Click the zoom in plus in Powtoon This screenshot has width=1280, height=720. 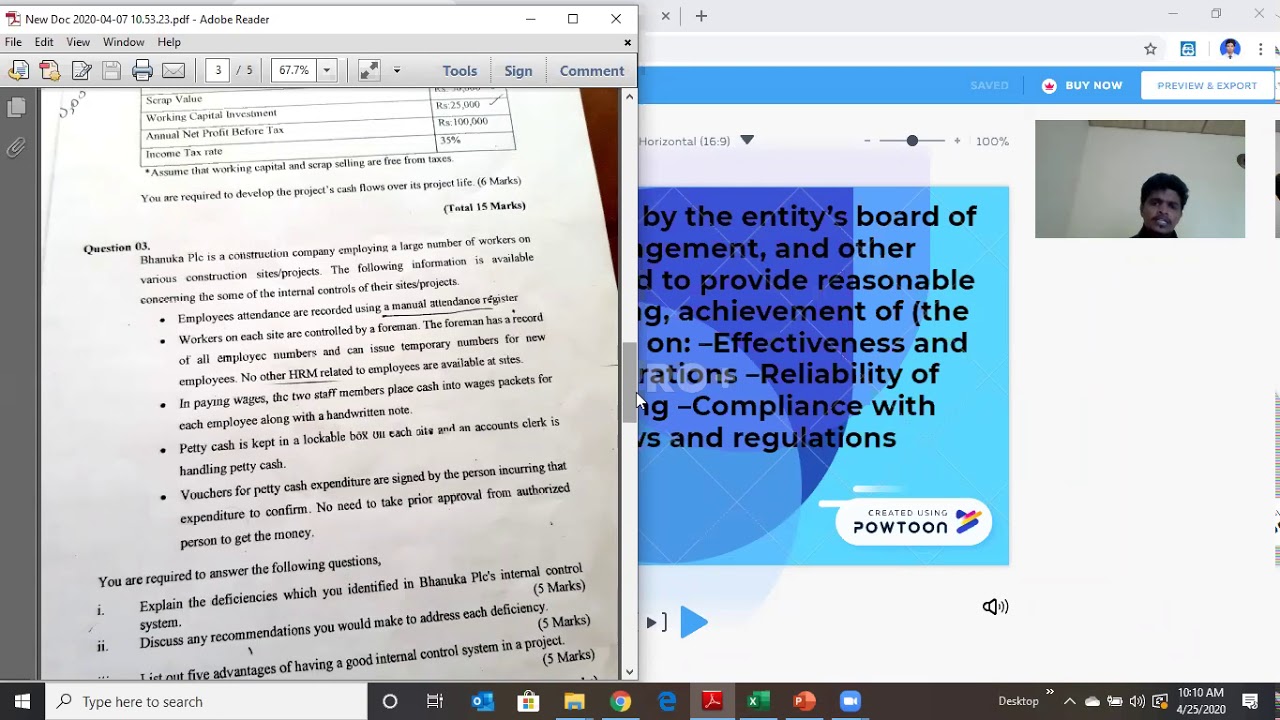957,141
